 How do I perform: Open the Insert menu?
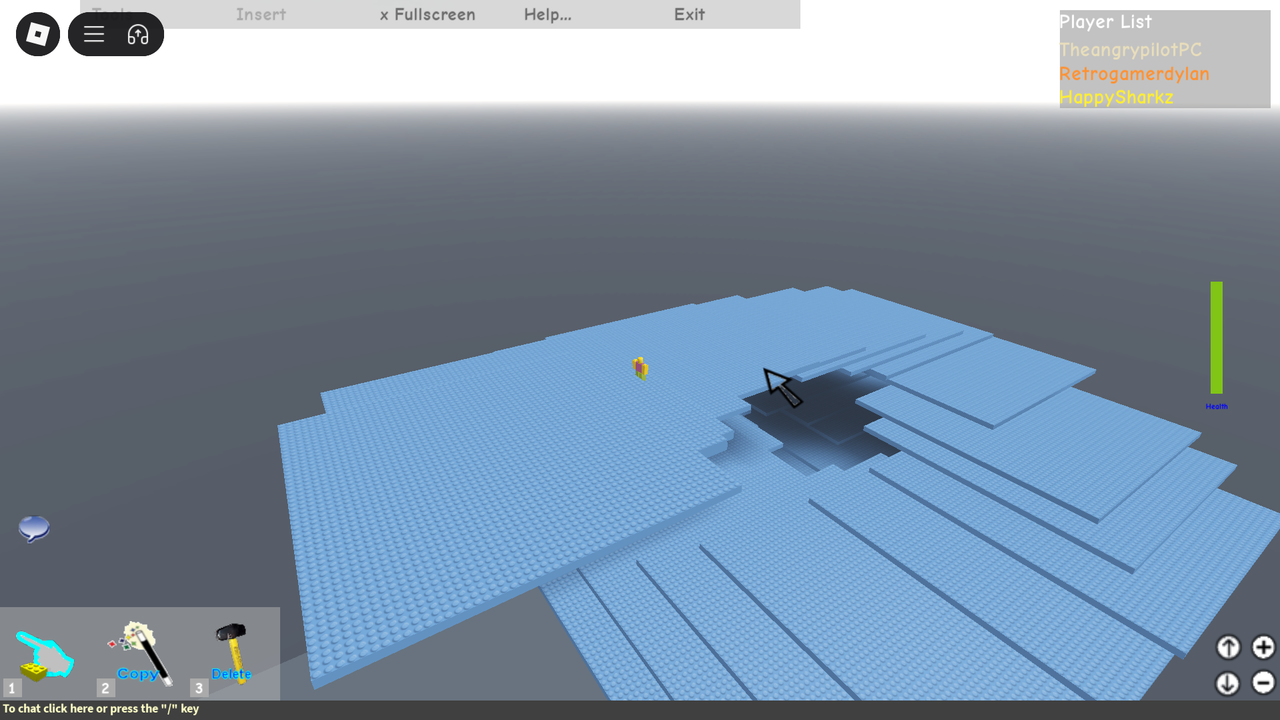pyautogui.click(x=261, y=14)
